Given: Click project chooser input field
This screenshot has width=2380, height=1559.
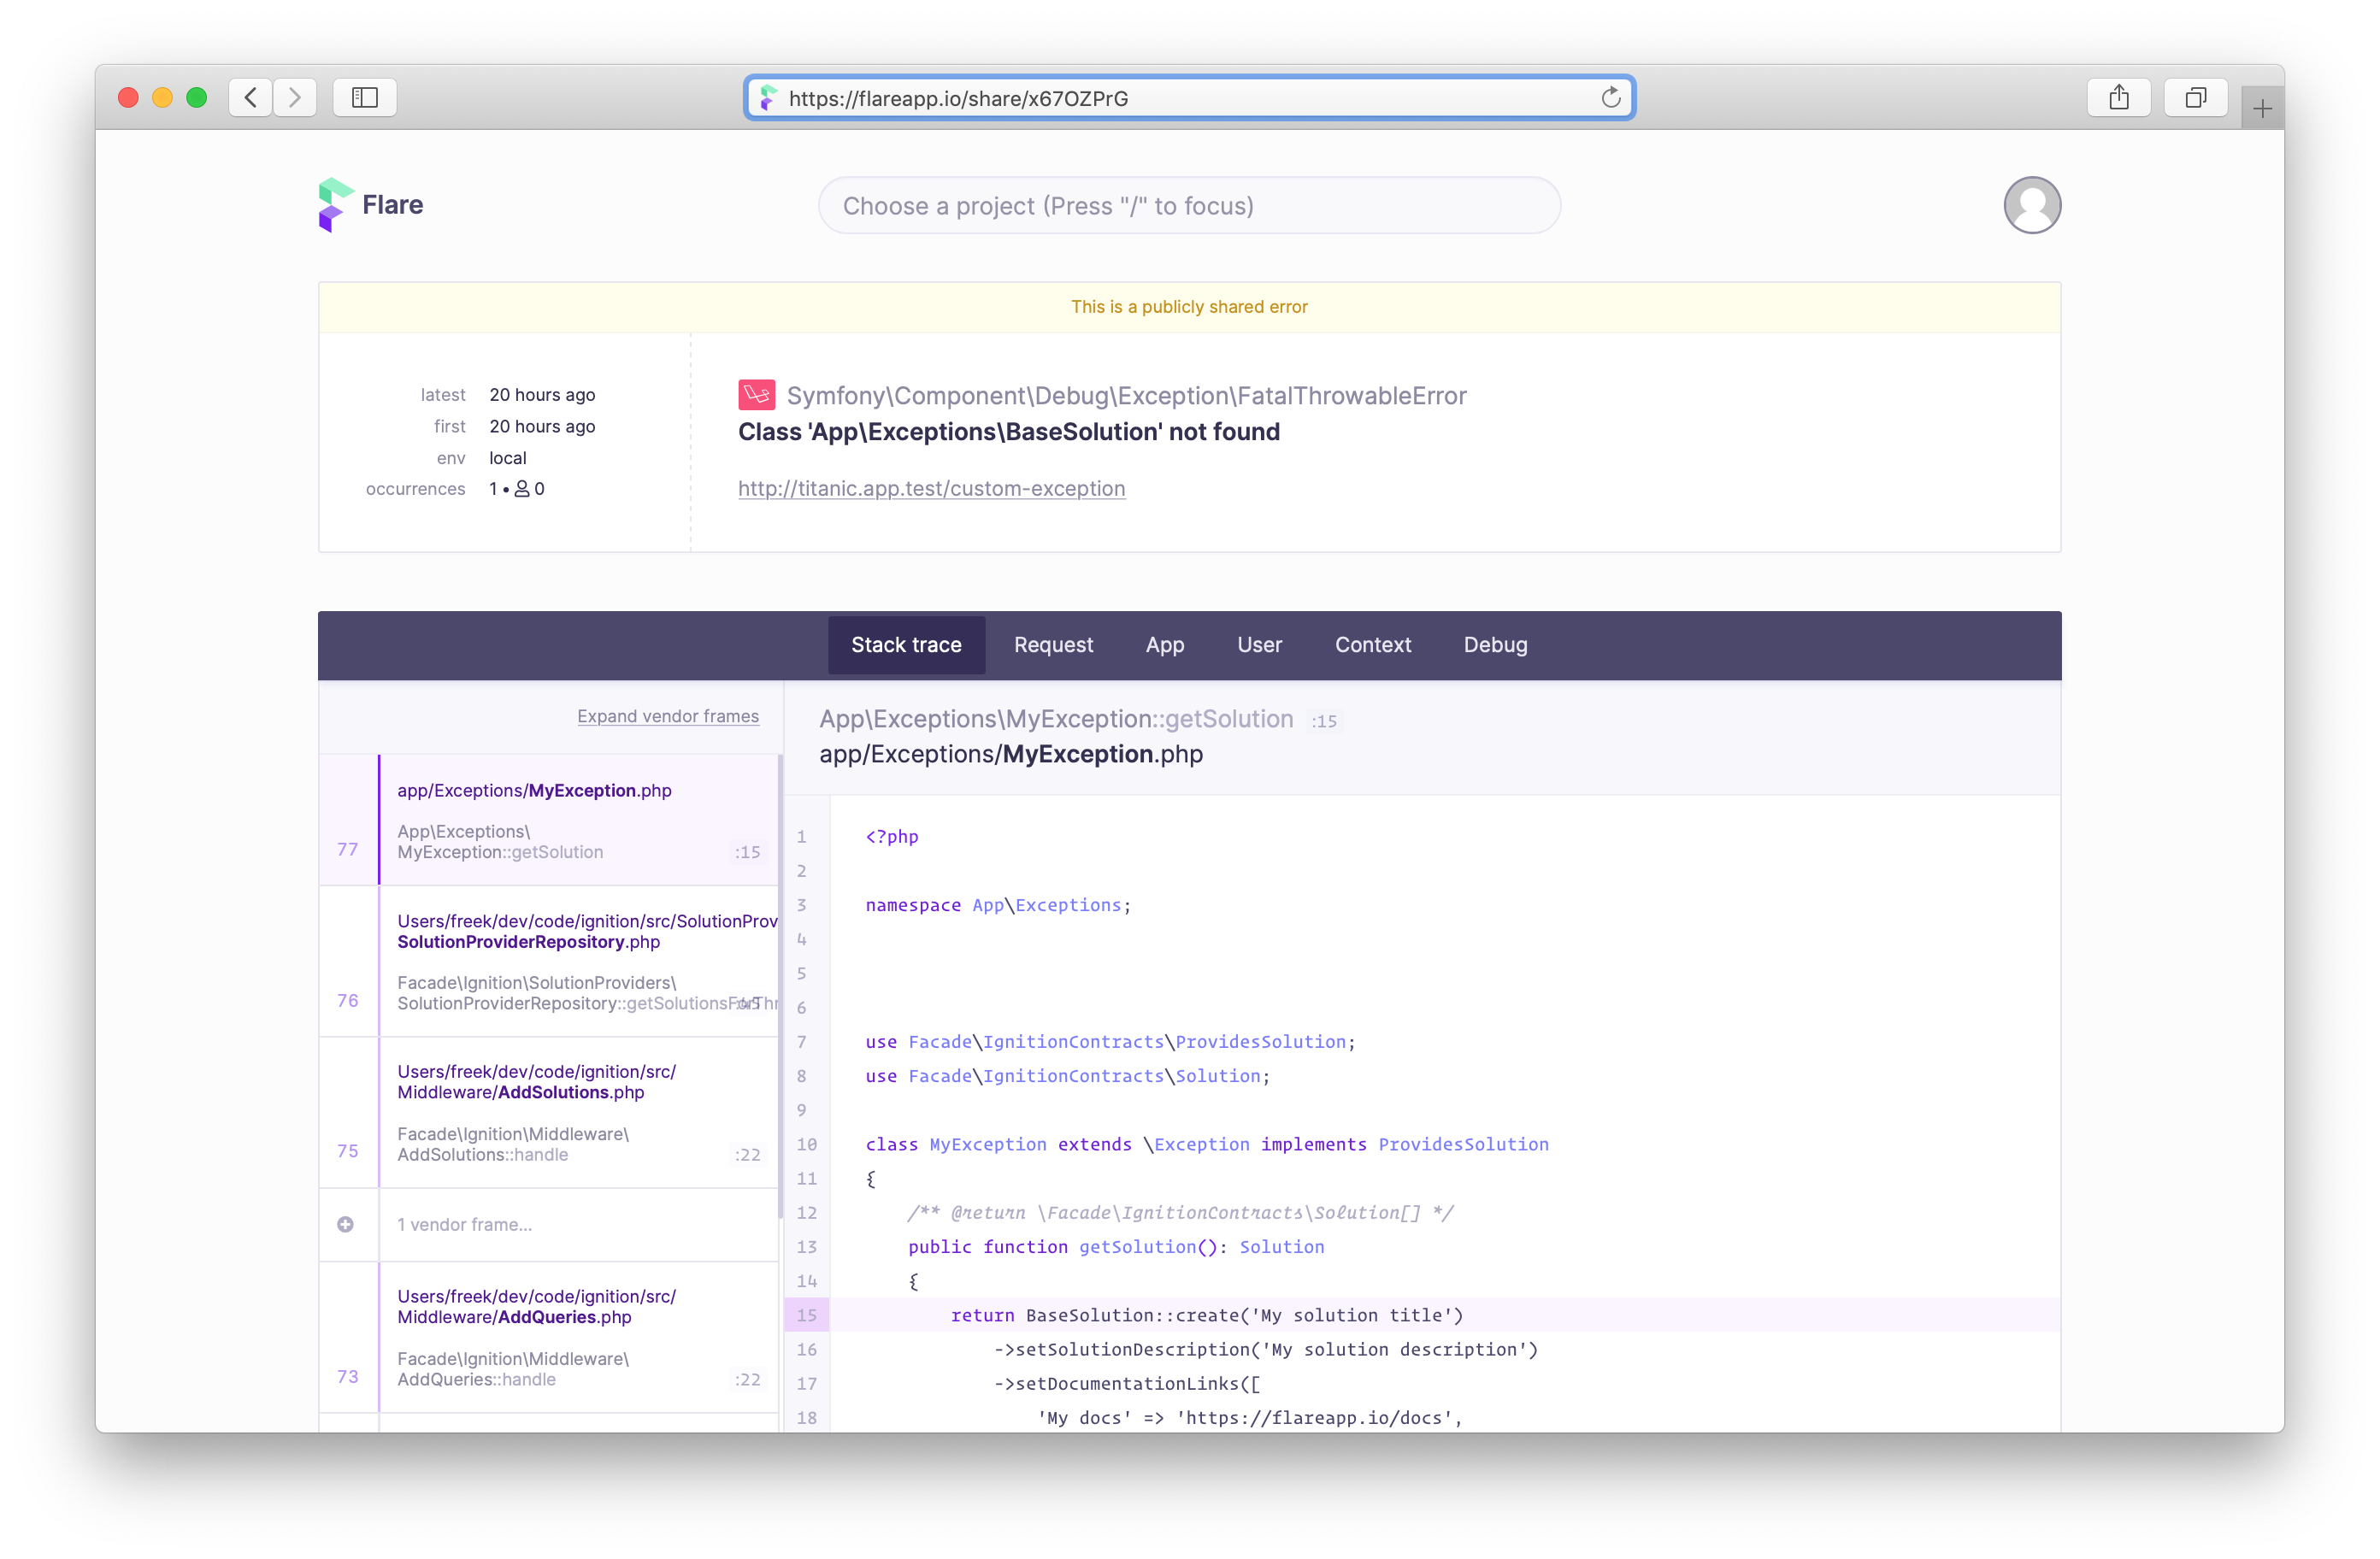Looking at the screenshot, I should tap(1190, 205).
